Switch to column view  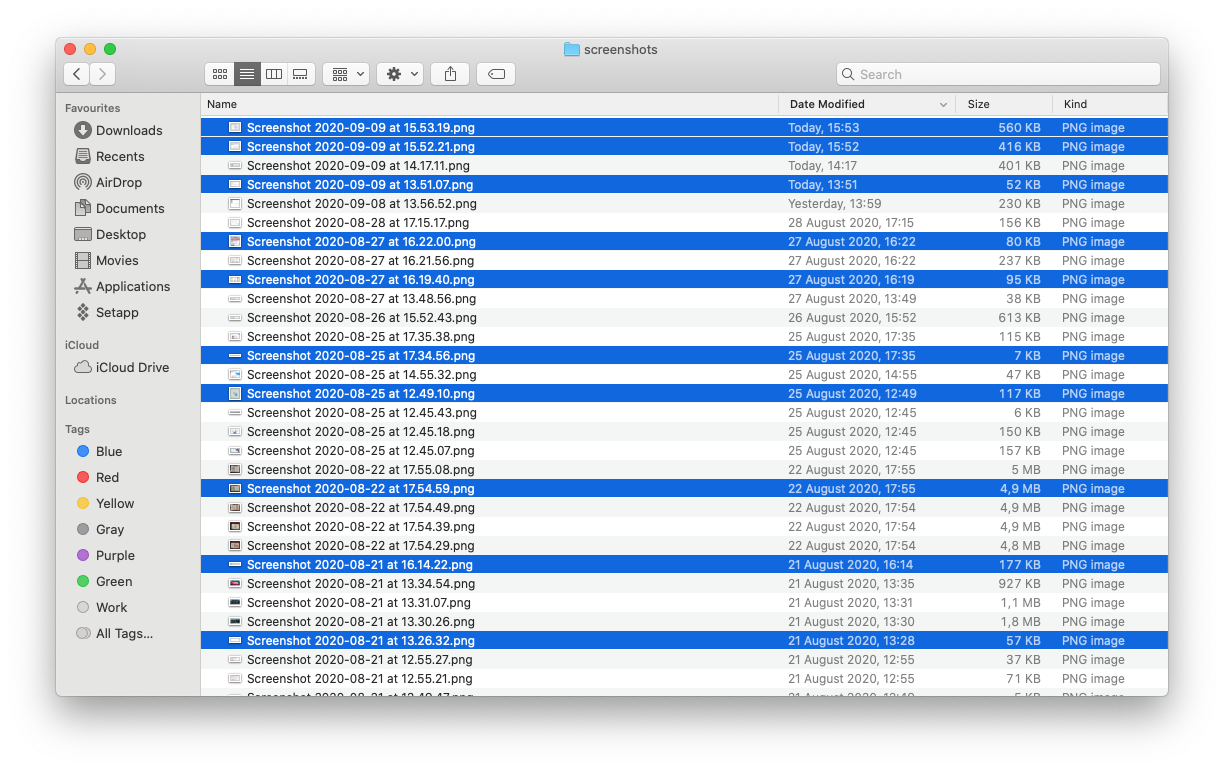[x=273, y=73]
